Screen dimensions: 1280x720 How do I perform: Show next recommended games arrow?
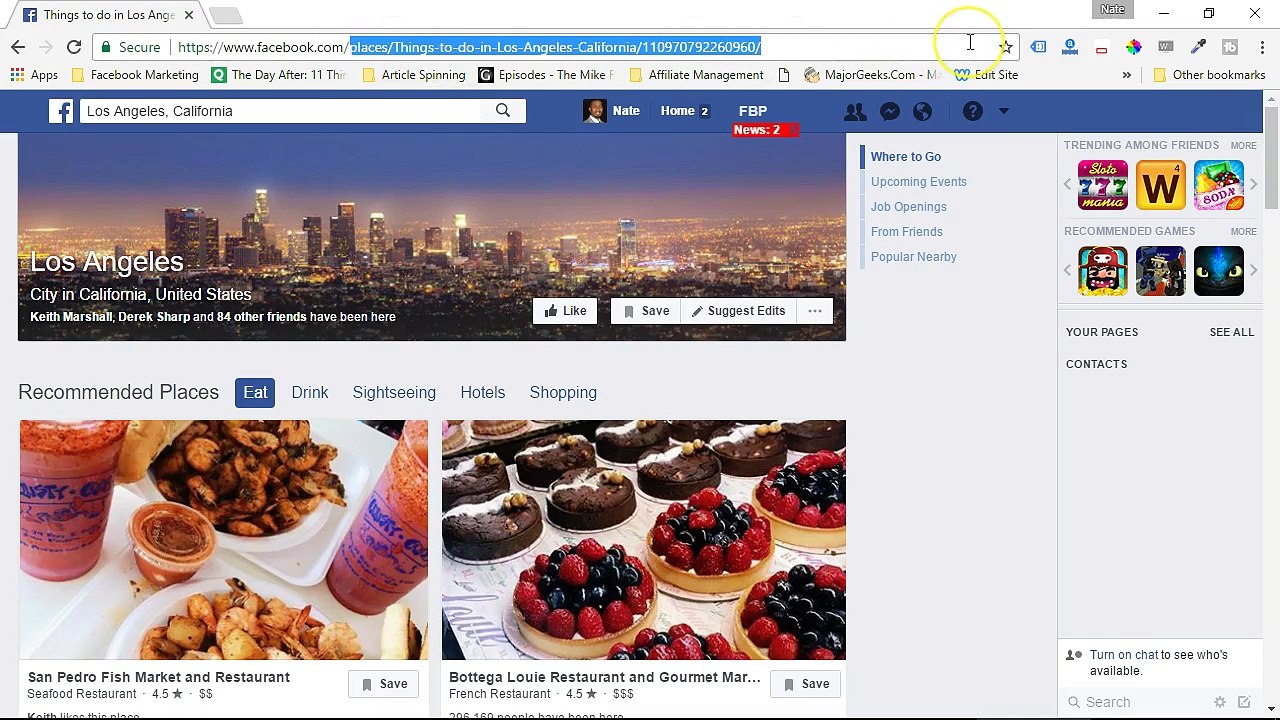point(1253,271)
